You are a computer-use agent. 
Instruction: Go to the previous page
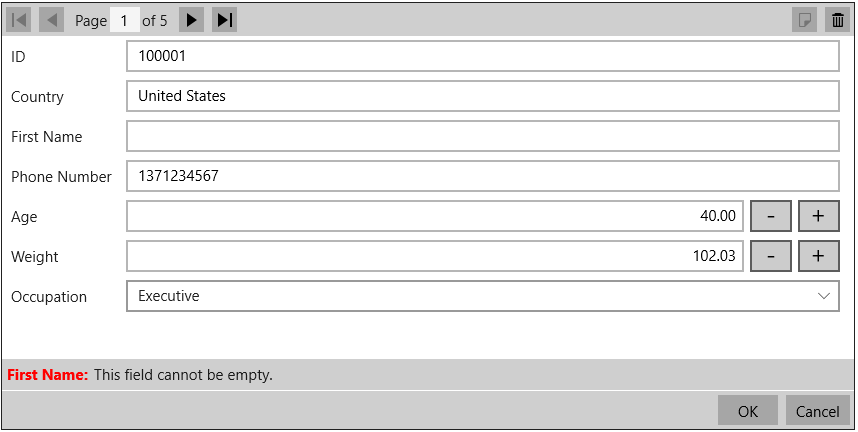(52, 20)
